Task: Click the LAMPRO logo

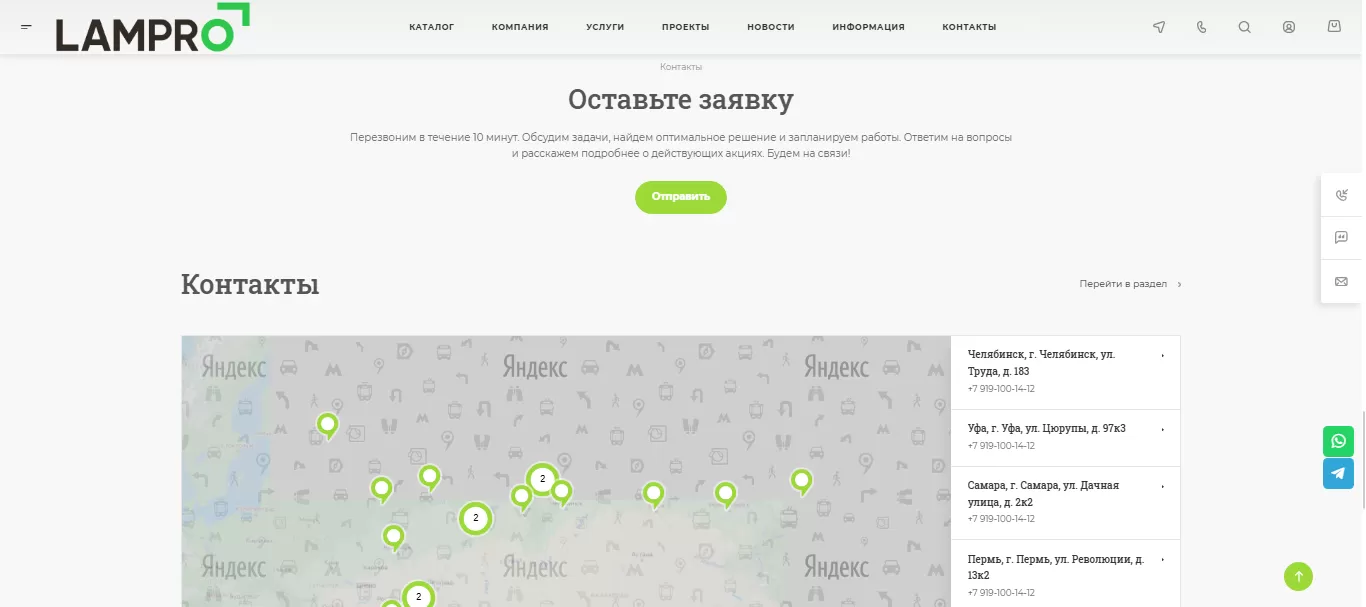Action: (x=152, y=28)
